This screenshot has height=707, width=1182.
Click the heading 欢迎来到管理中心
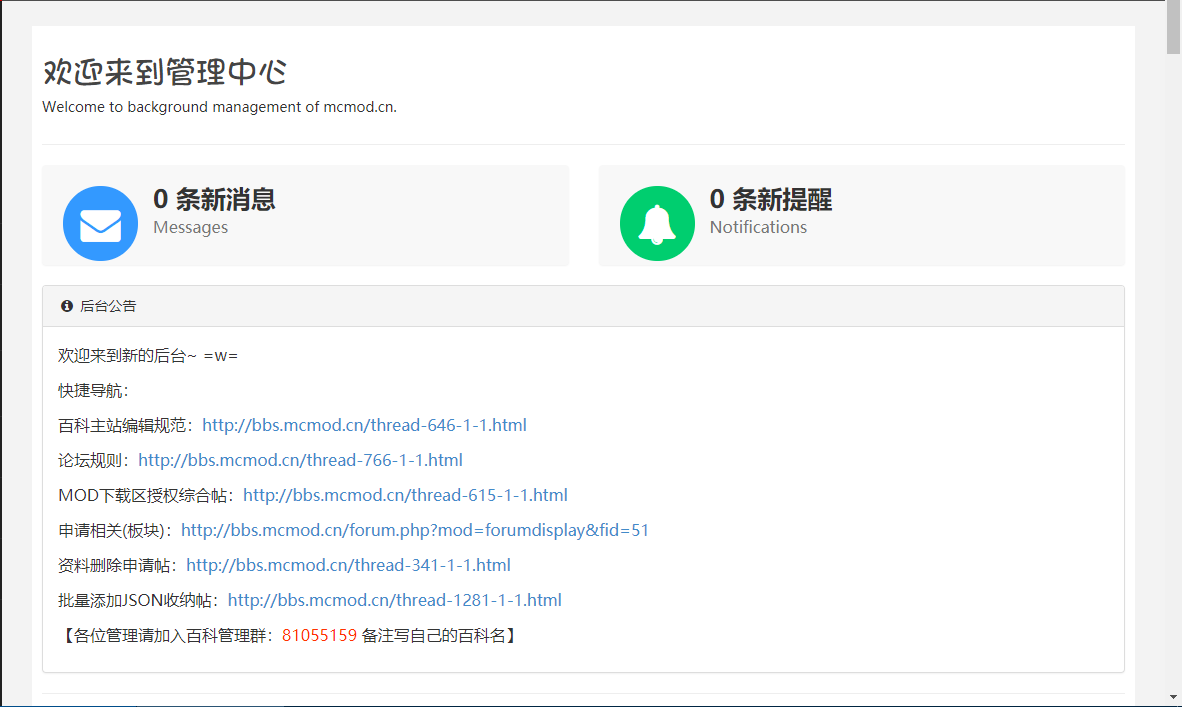pos(164,72)
